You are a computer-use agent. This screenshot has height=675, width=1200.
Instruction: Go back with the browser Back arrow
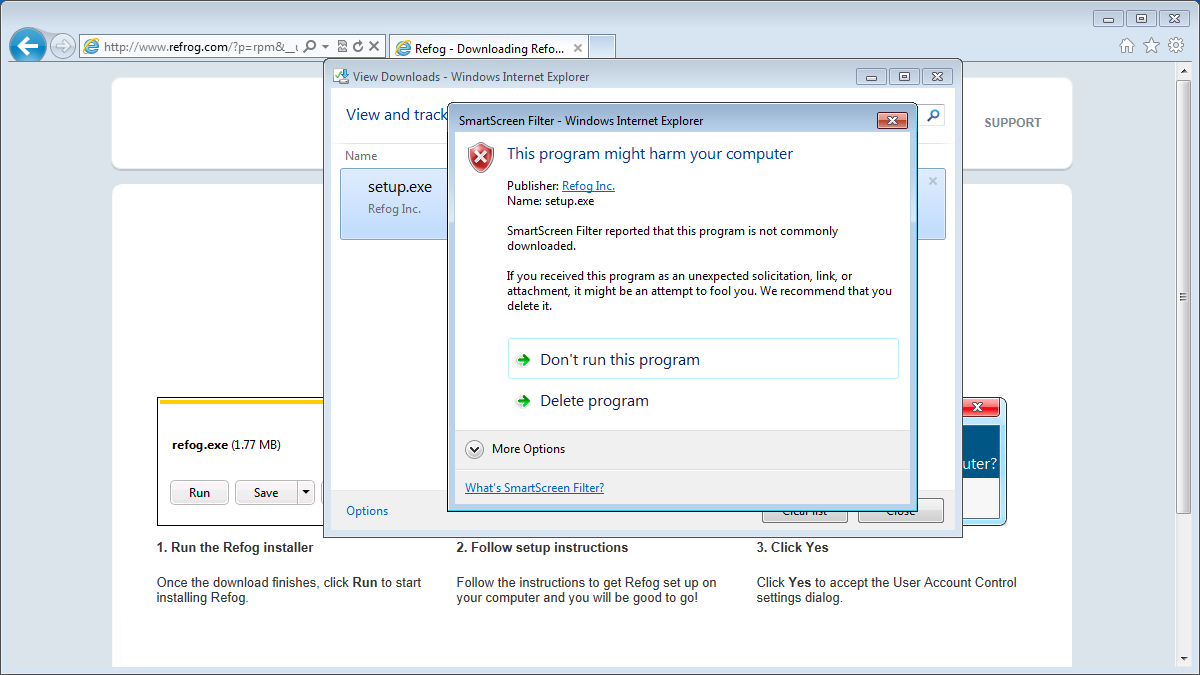pos(28,45)
